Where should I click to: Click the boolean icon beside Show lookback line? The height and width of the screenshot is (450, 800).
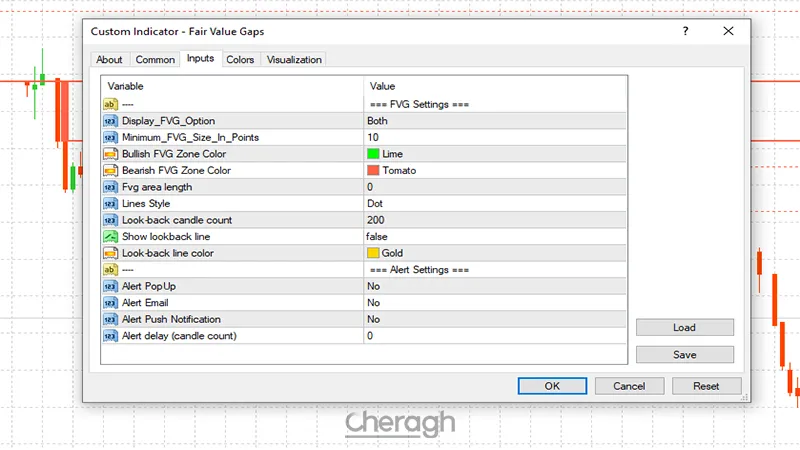(109, 237)
